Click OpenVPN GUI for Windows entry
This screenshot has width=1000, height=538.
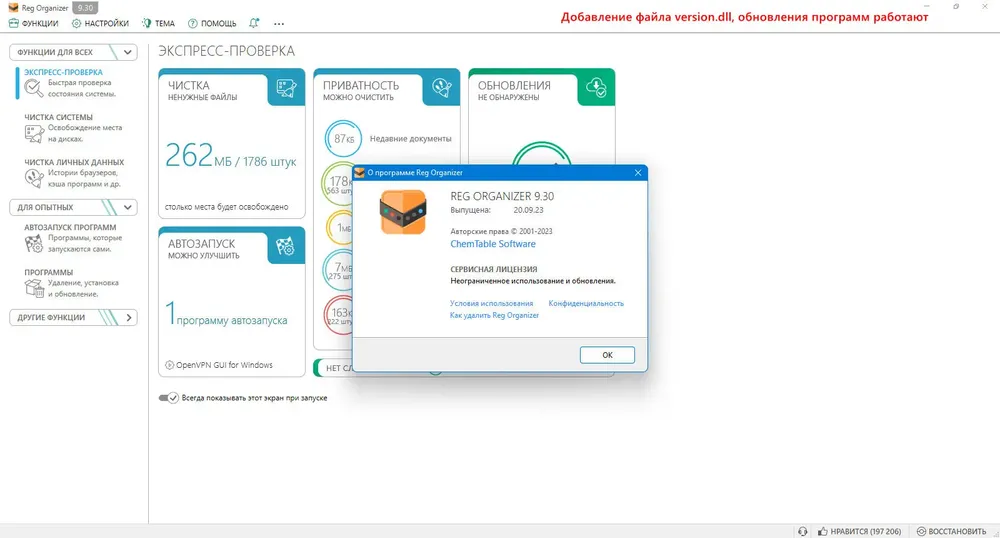pos(219,365)
